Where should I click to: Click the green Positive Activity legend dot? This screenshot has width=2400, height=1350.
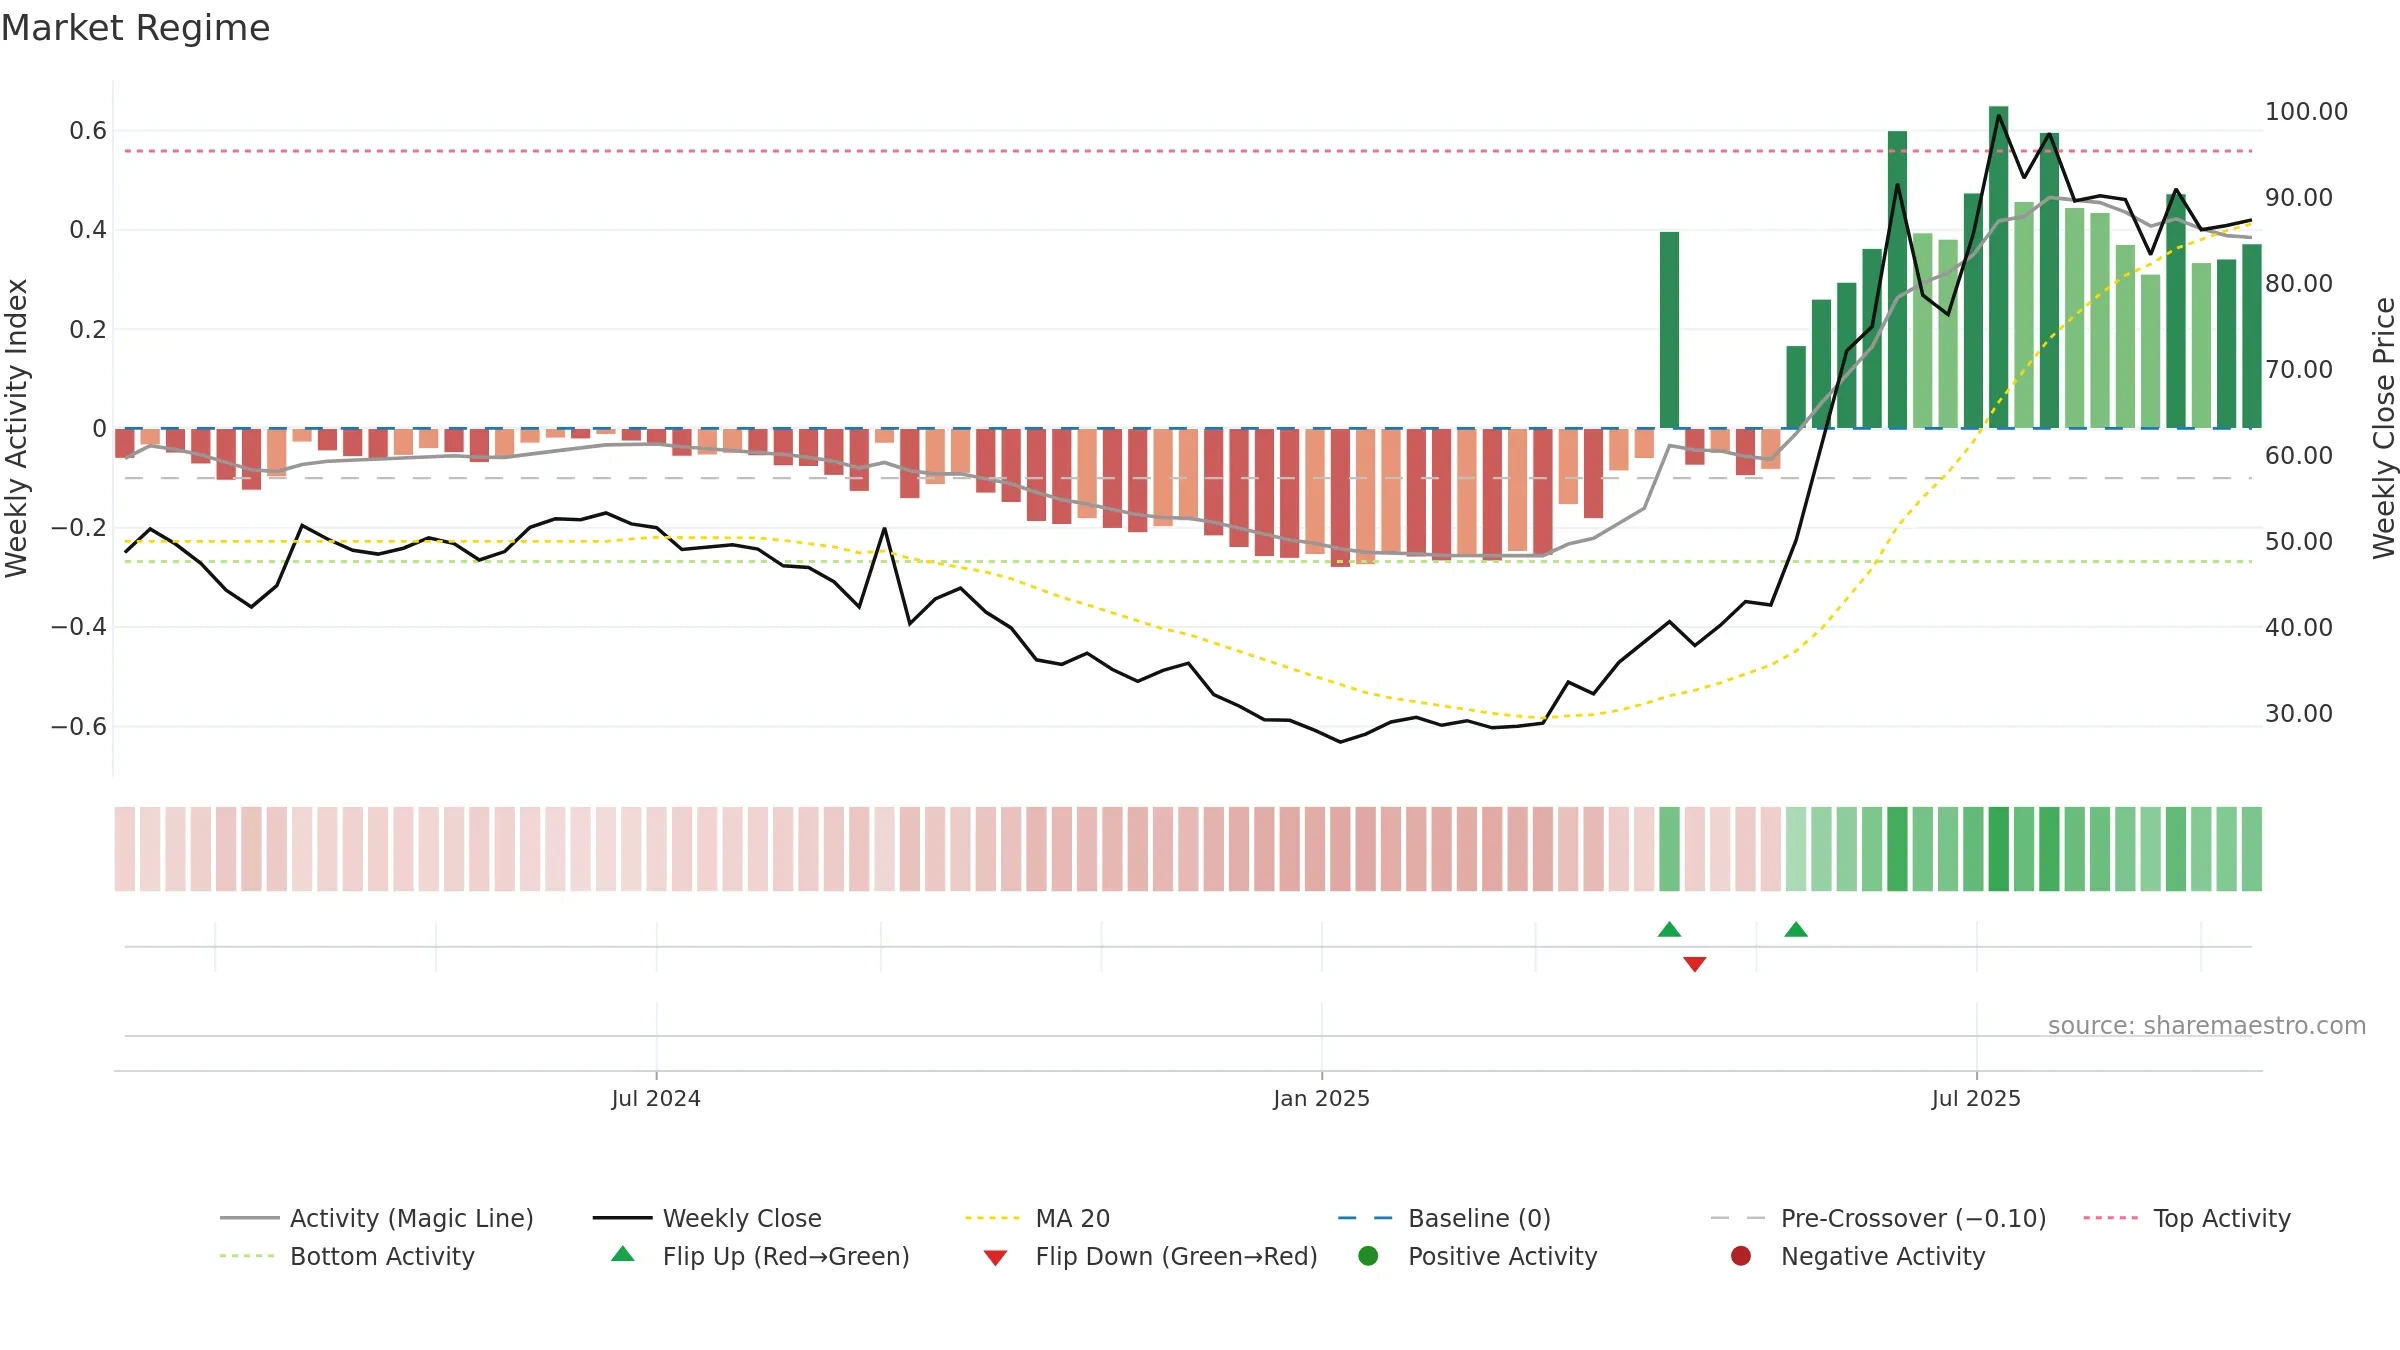pos(1368,1256)
